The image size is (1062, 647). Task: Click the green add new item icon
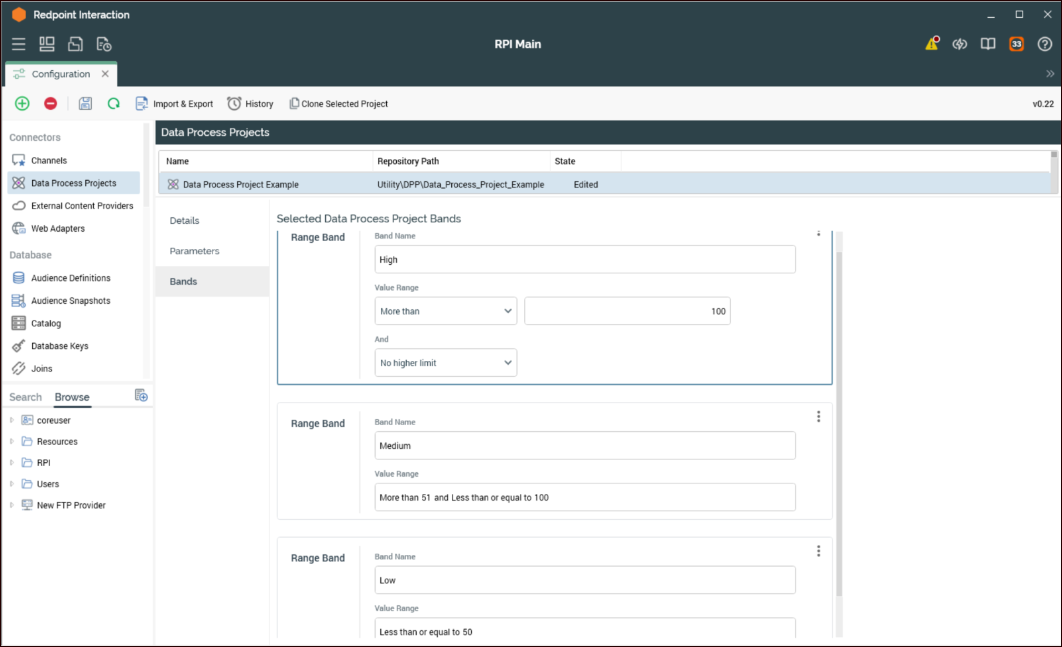point(22,104)
